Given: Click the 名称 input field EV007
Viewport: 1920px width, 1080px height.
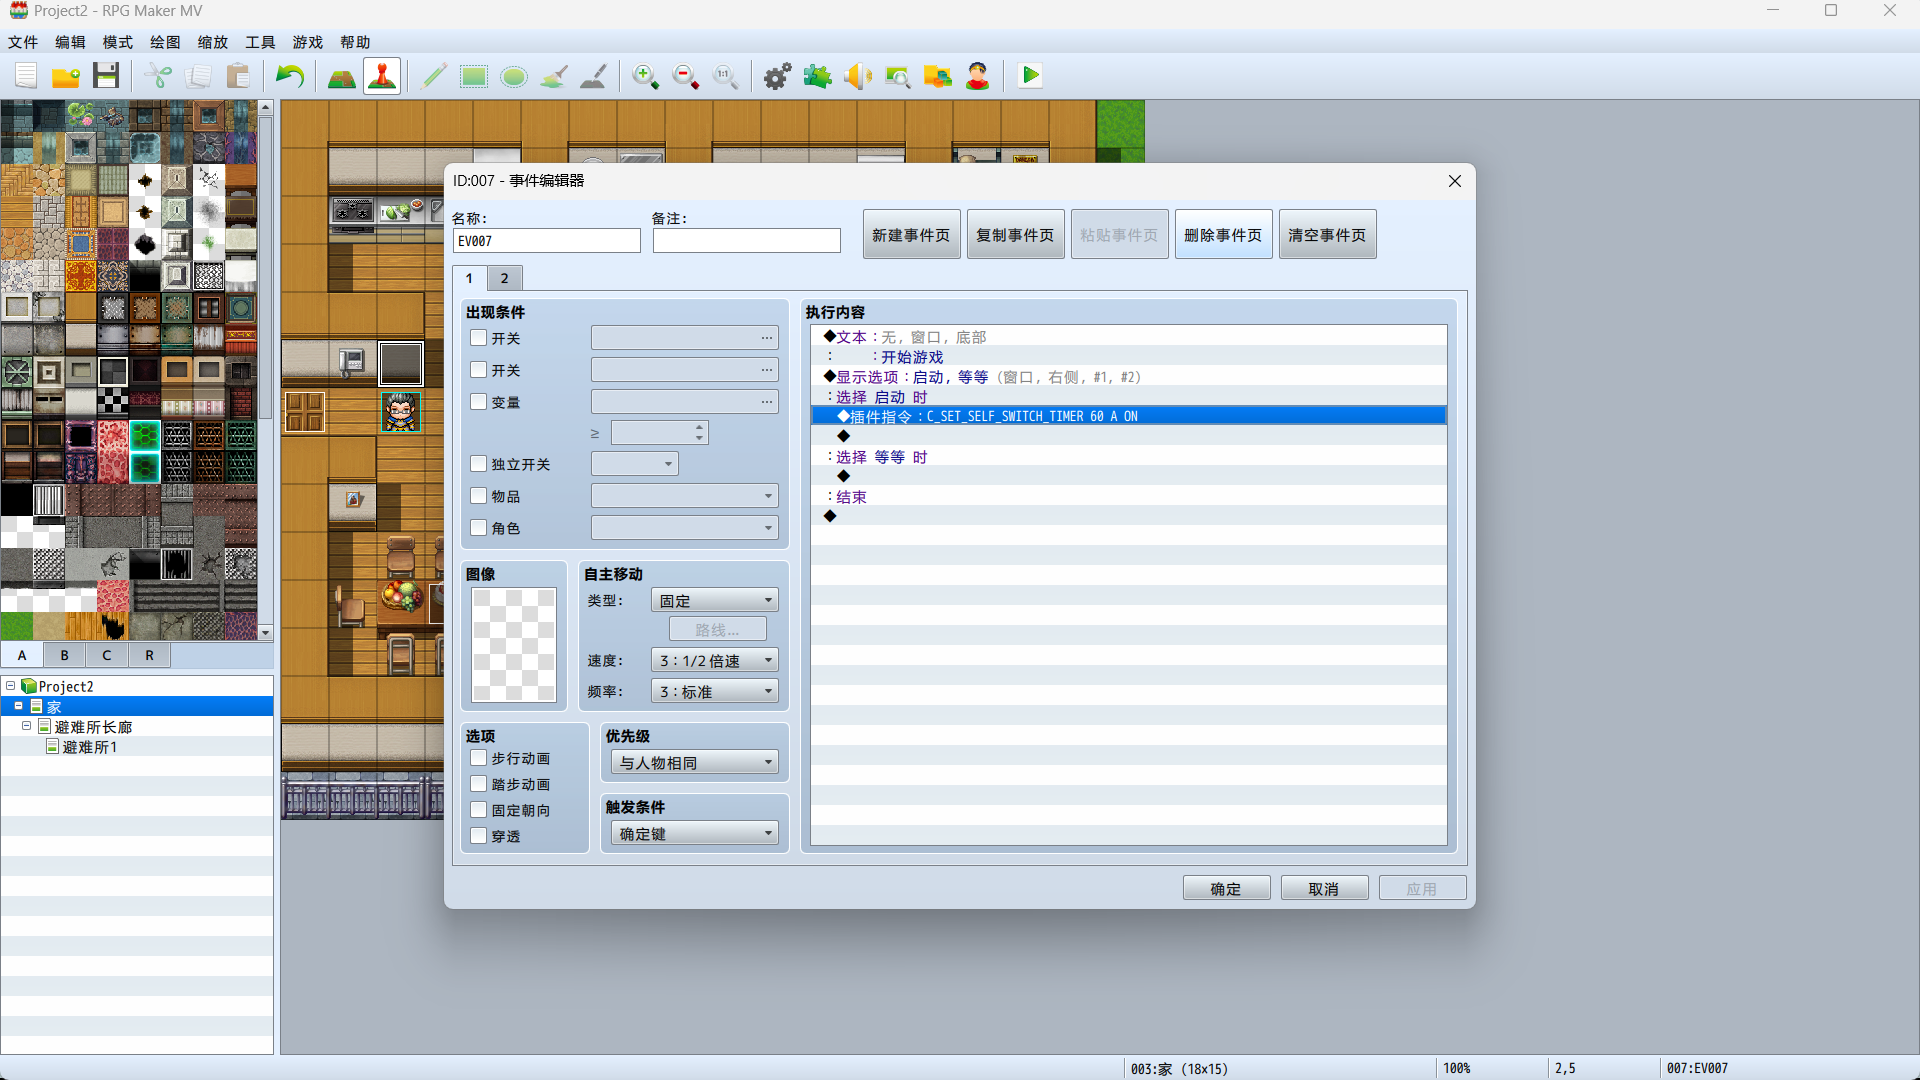Looking at the screenshot, I should click(x=546, y=241).
